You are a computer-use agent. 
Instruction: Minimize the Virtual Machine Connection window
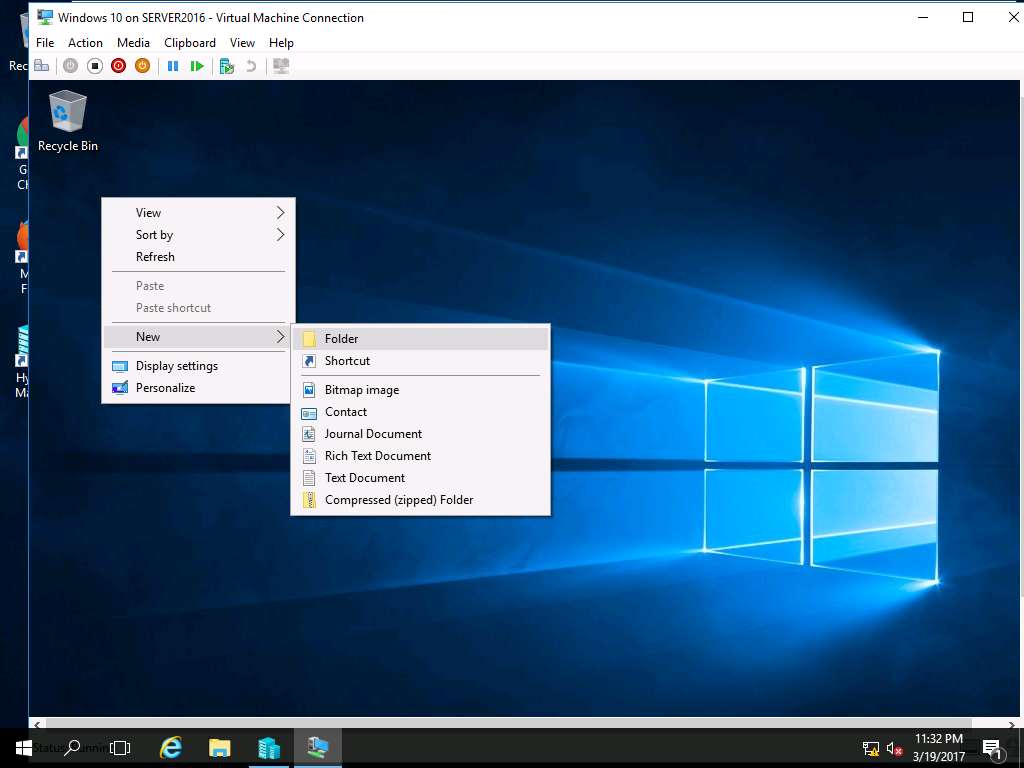(923, 18)
